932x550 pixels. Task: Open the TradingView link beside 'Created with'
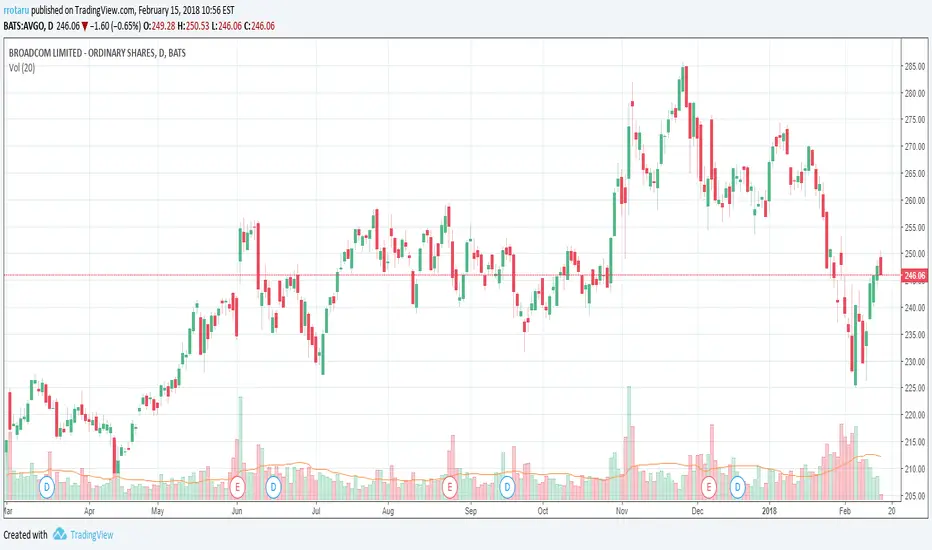[92, 535]
